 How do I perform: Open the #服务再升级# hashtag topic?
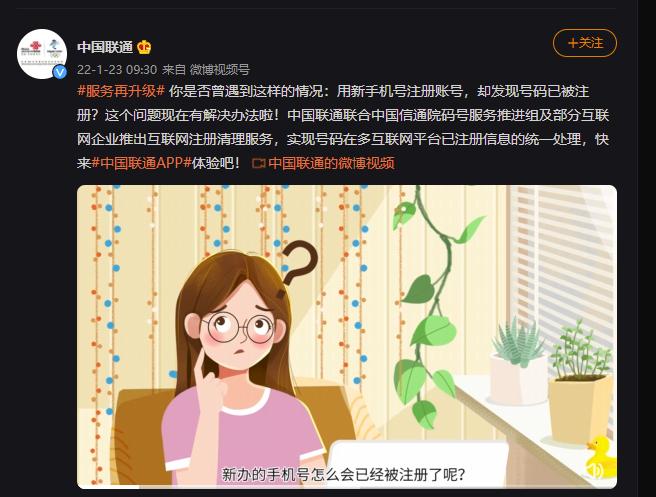tap(121, 91)
